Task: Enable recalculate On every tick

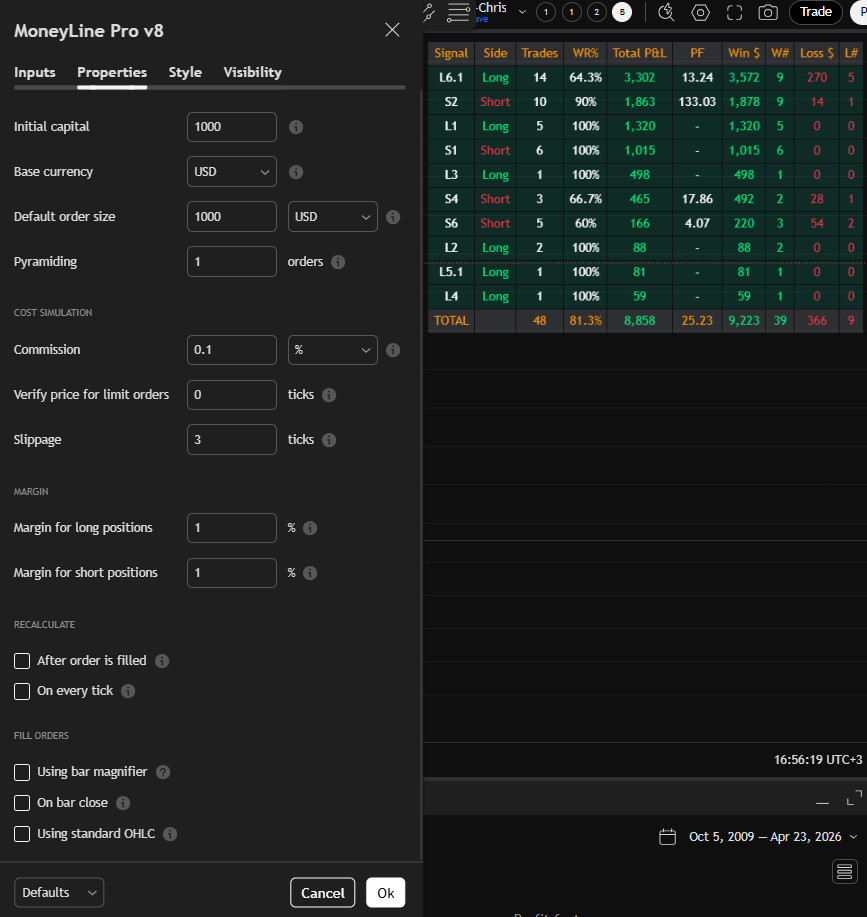Action: click(22, 691)
